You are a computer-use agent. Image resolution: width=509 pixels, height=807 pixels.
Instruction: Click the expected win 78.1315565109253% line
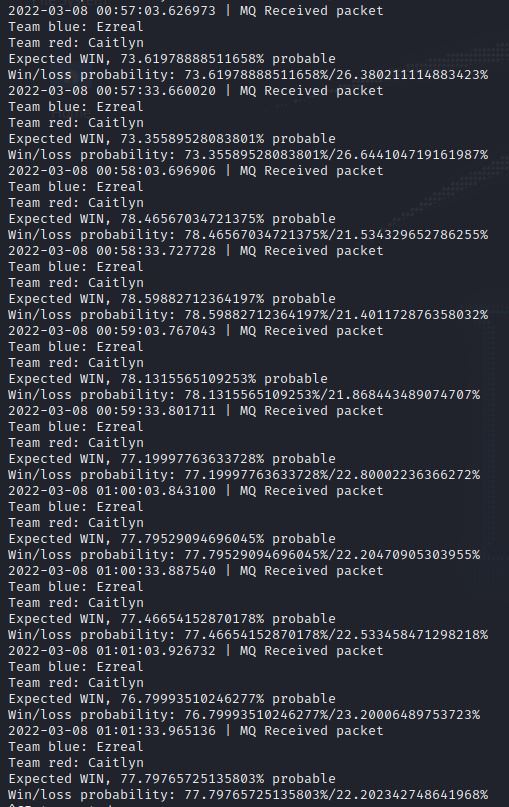(168, 379)
